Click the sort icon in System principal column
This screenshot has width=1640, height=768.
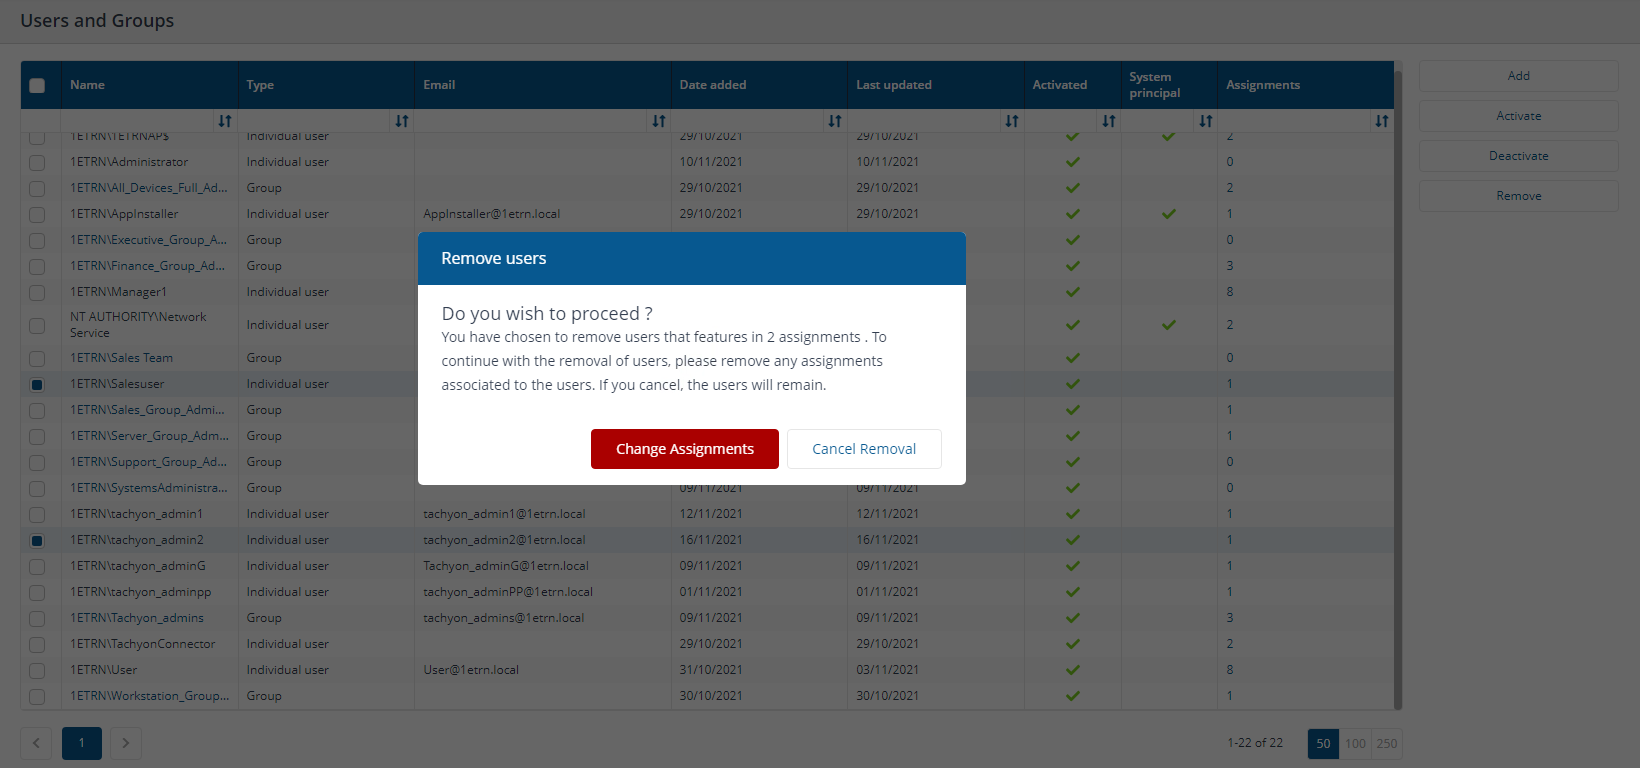(x=1205, y=121)
